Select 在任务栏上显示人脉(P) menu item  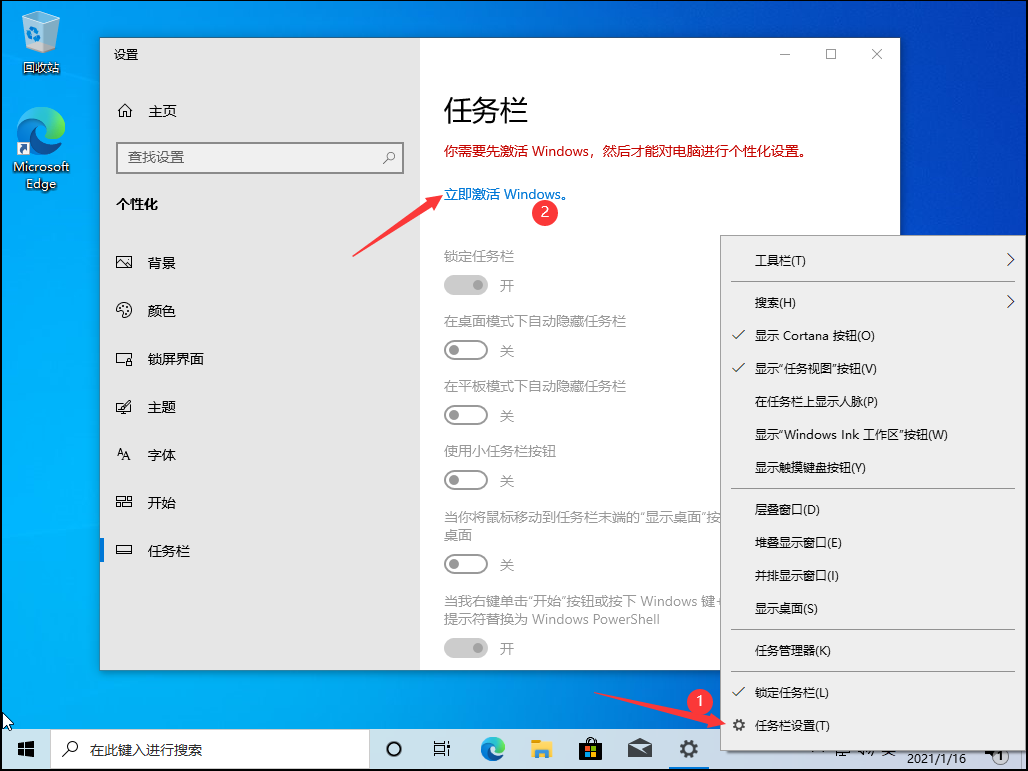[x=873, y=401]
